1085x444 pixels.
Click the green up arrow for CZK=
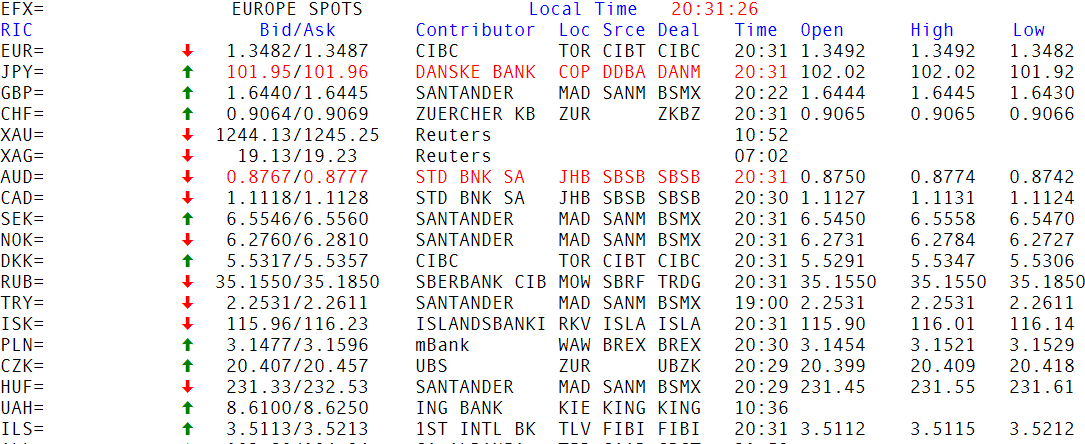188,366
